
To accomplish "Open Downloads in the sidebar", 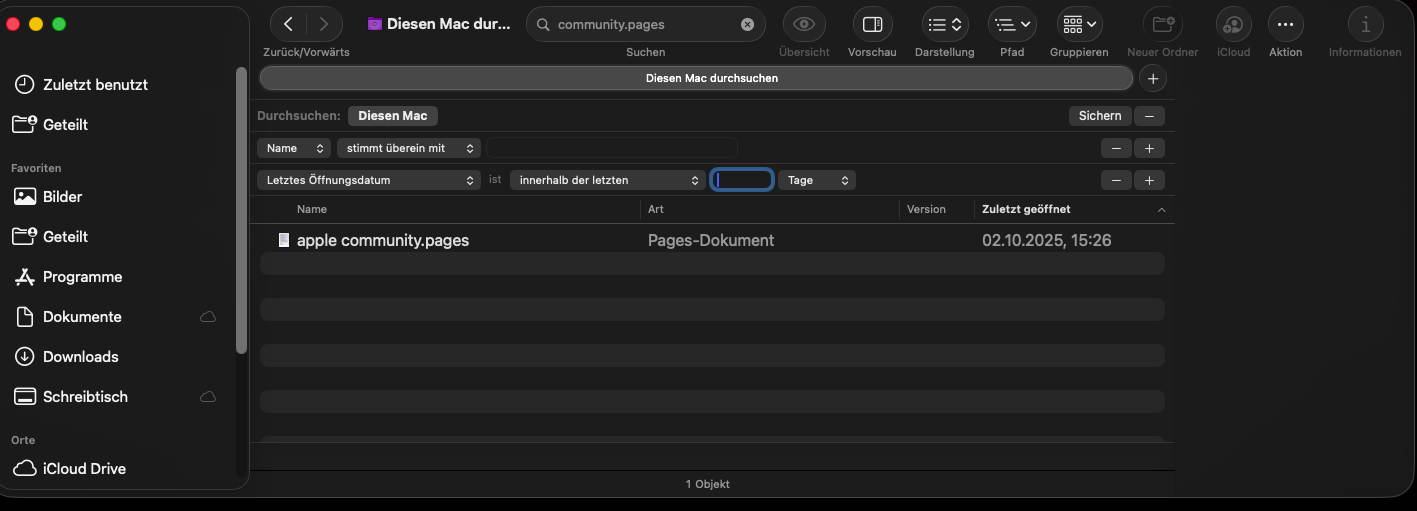I will coord(80,357).
